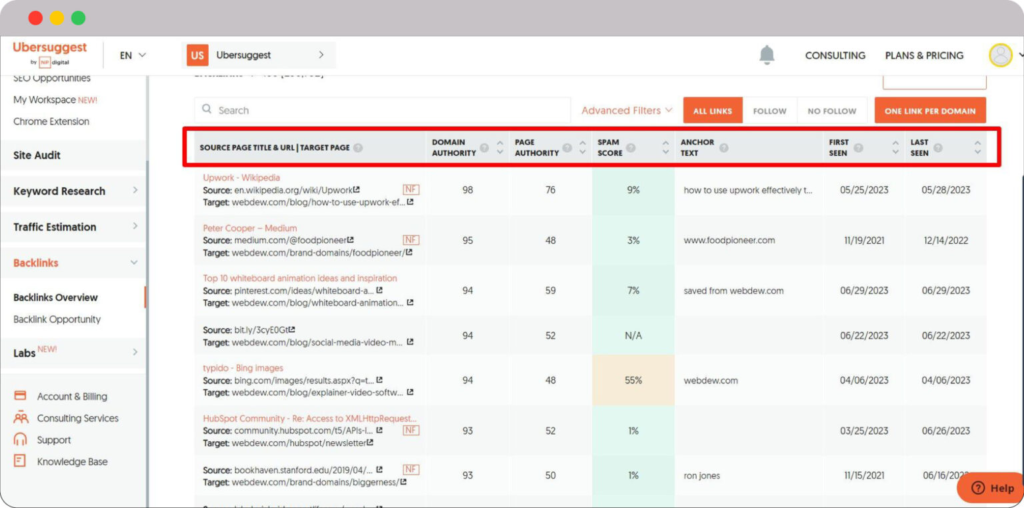Open Chrome Extension page

51,121
